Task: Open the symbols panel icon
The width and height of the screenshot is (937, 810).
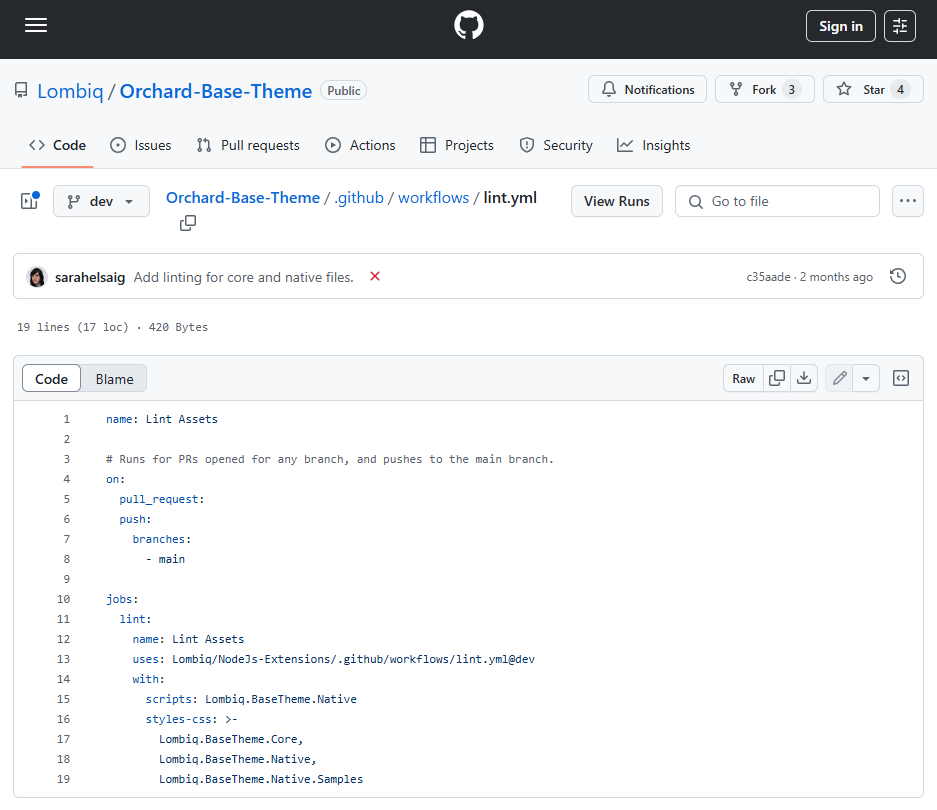Action: point(901,378)
